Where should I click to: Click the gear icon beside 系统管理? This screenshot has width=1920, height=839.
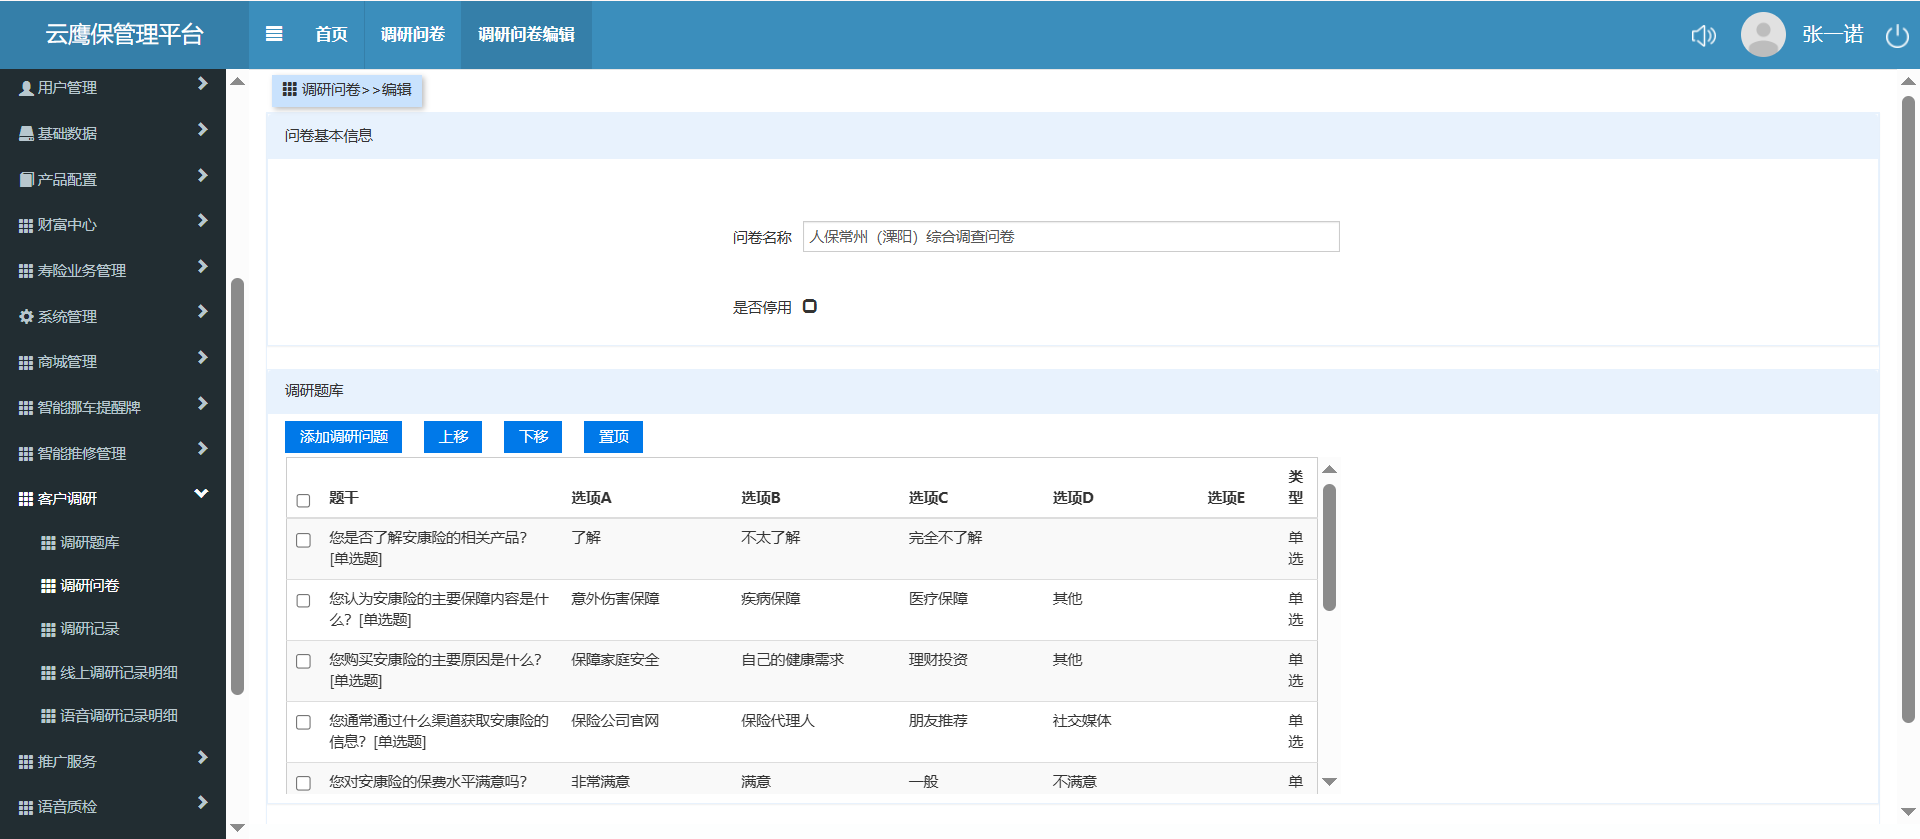[x=26, y=317]
